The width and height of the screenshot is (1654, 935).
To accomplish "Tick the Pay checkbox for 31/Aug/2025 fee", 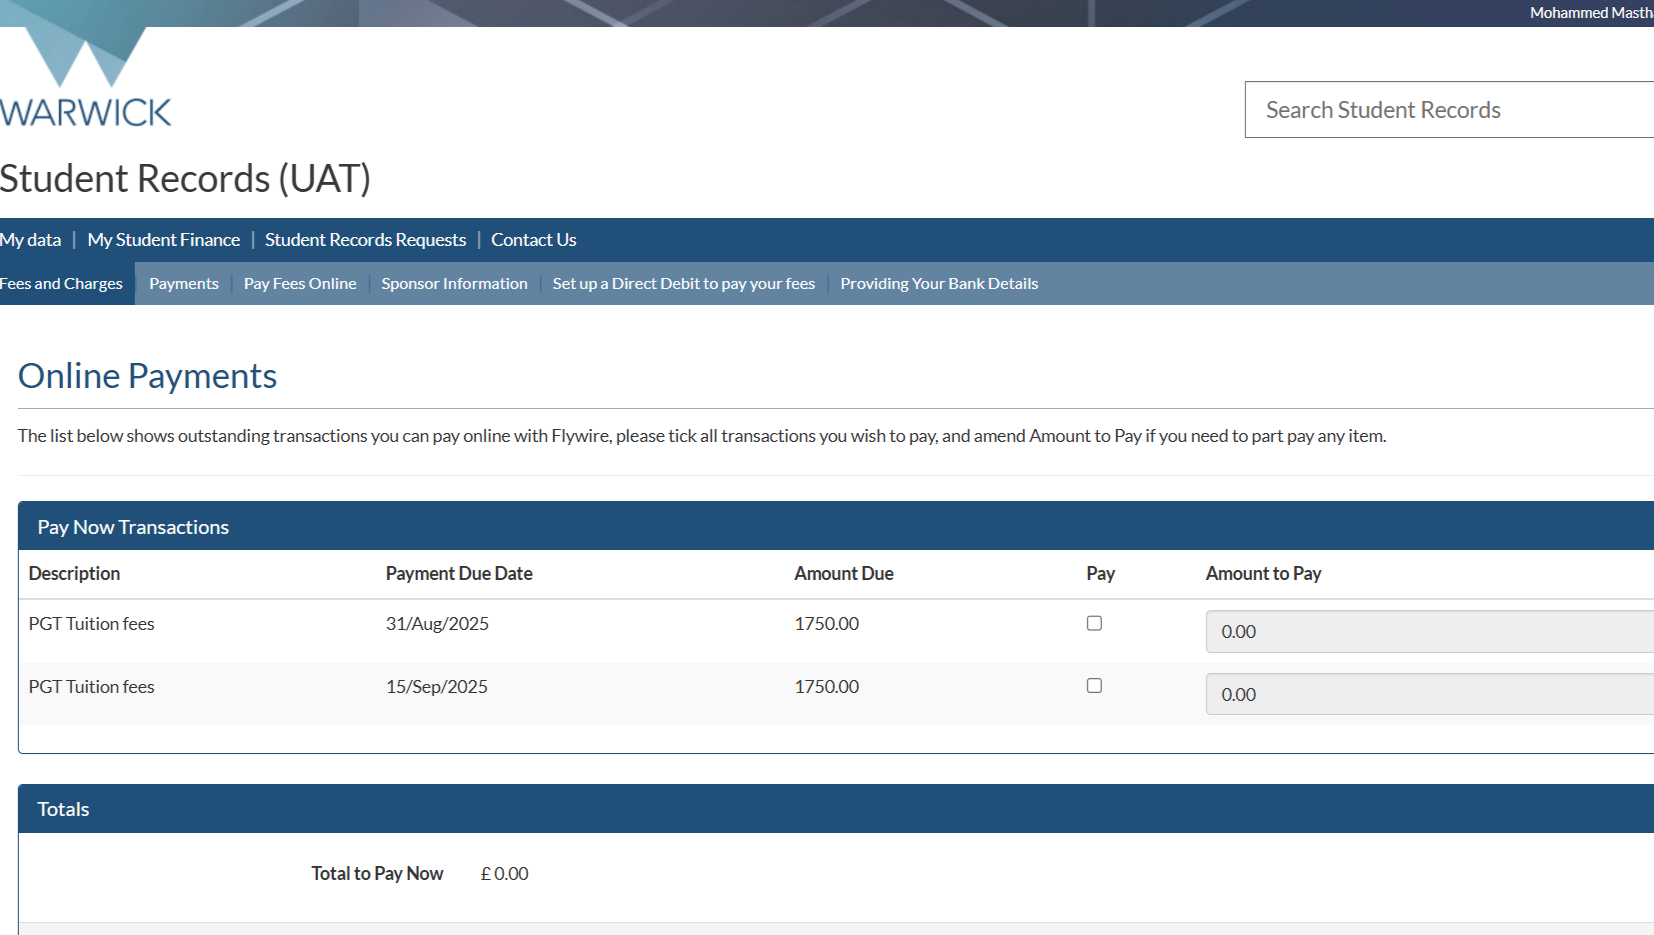I will coord(1094,623).
